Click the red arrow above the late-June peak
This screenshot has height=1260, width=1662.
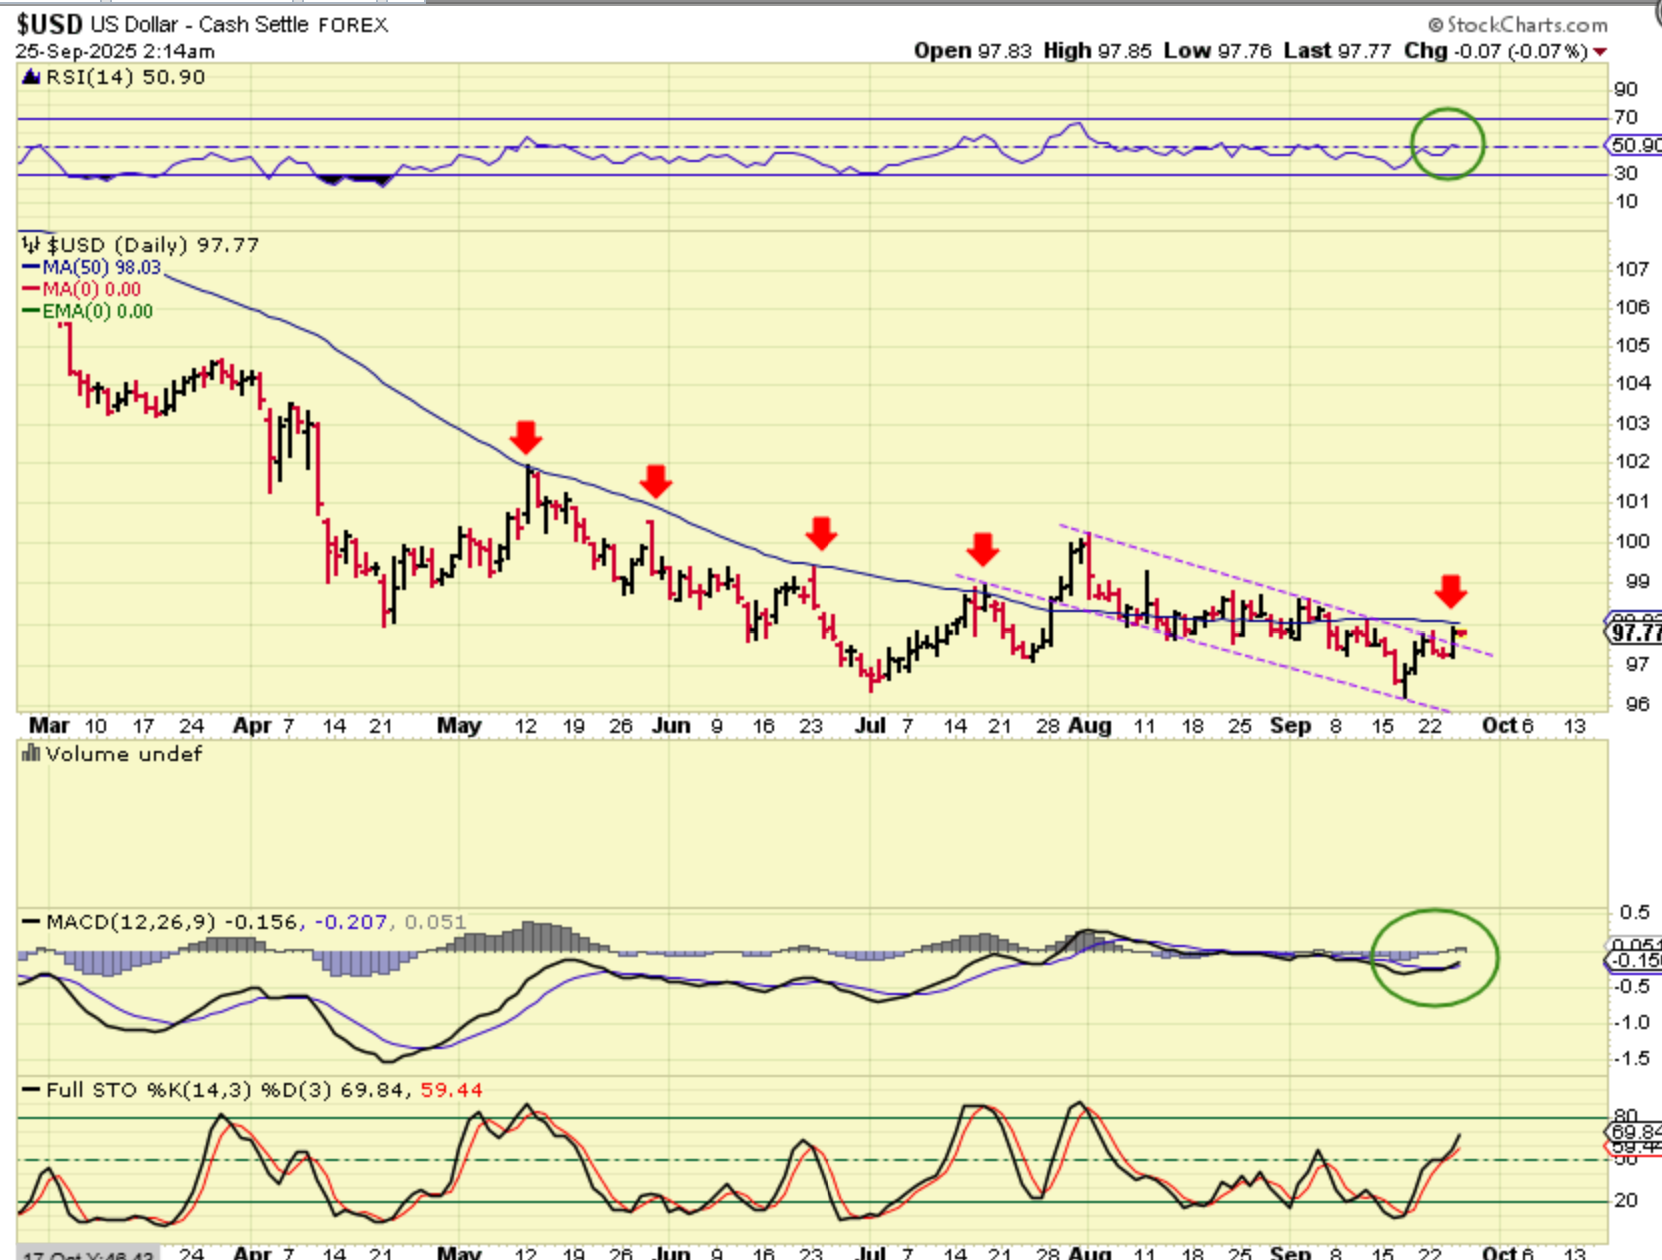point(821,533)
